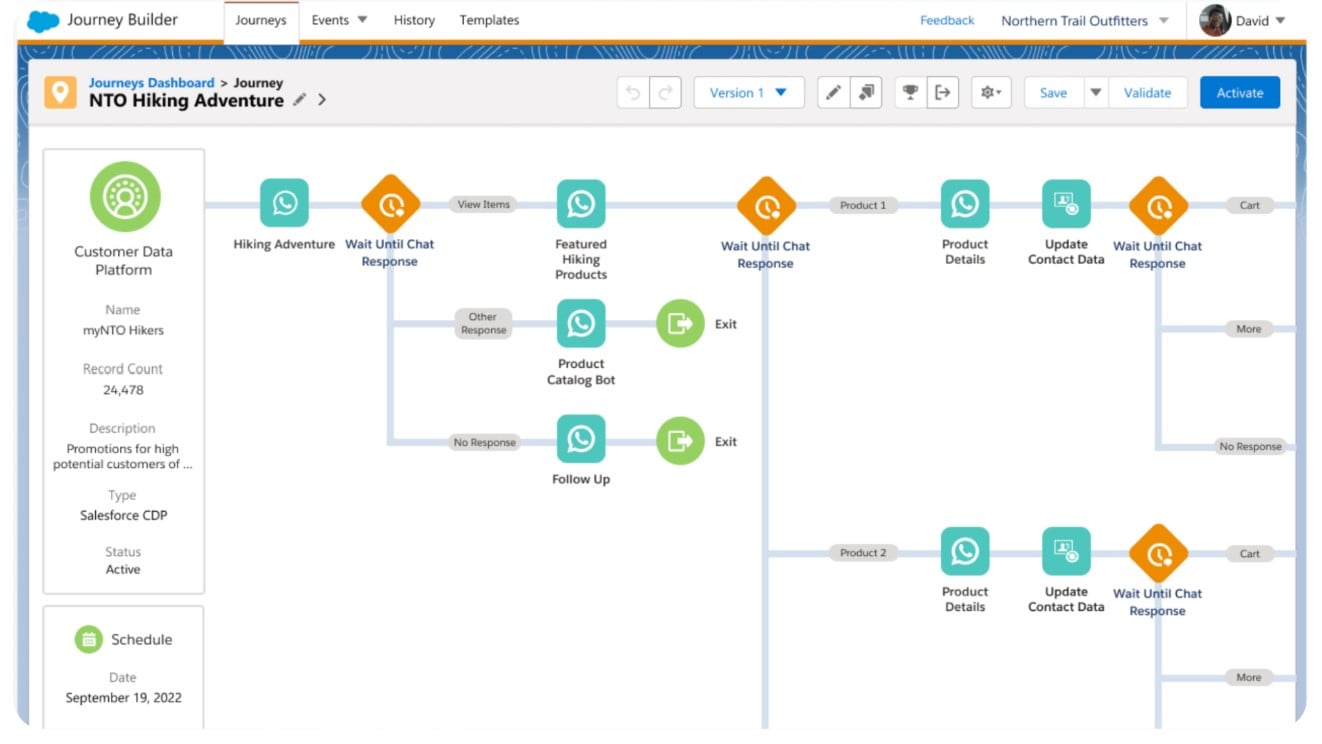1322x744 pixels.
Task: Select the Product Catalog Bot activity
Action: [581, 324]
